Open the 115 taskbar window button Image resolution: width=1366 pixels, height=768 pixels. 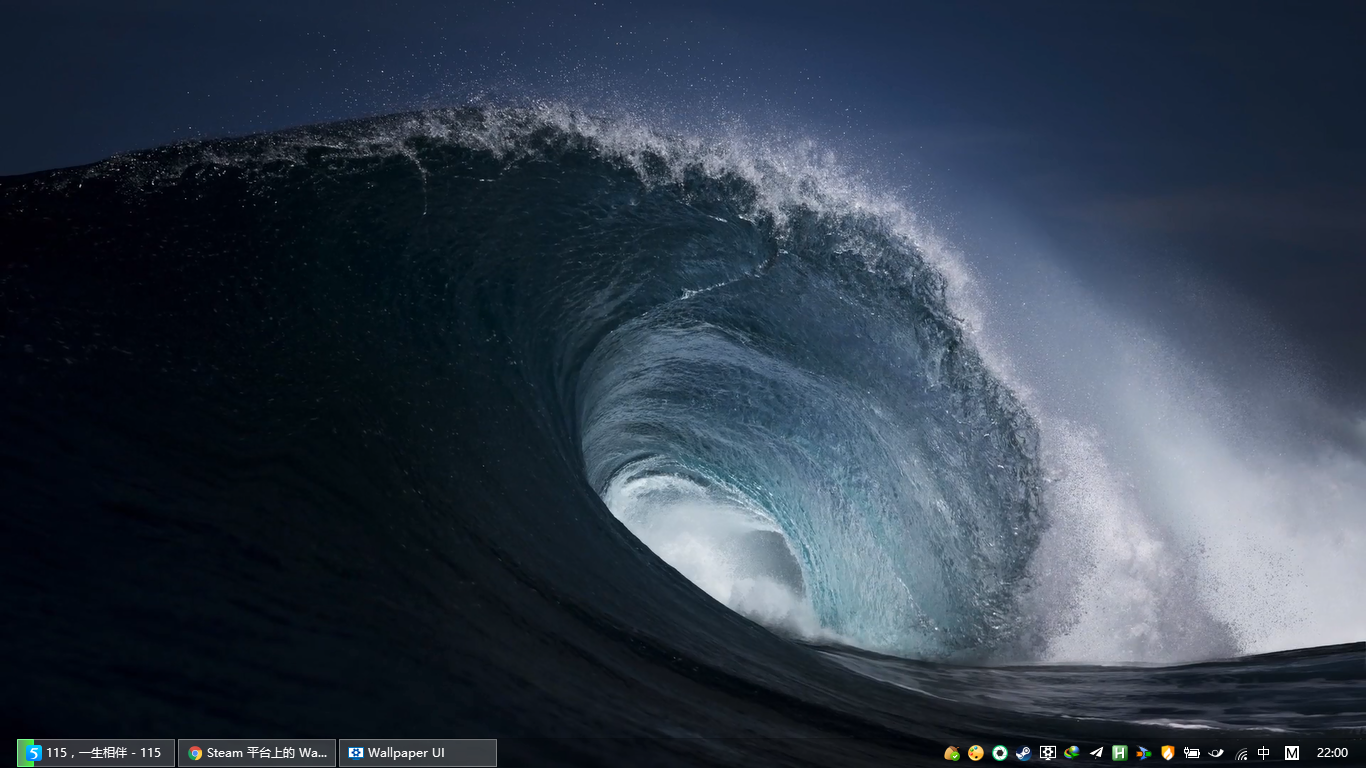(x=96, y=753)
